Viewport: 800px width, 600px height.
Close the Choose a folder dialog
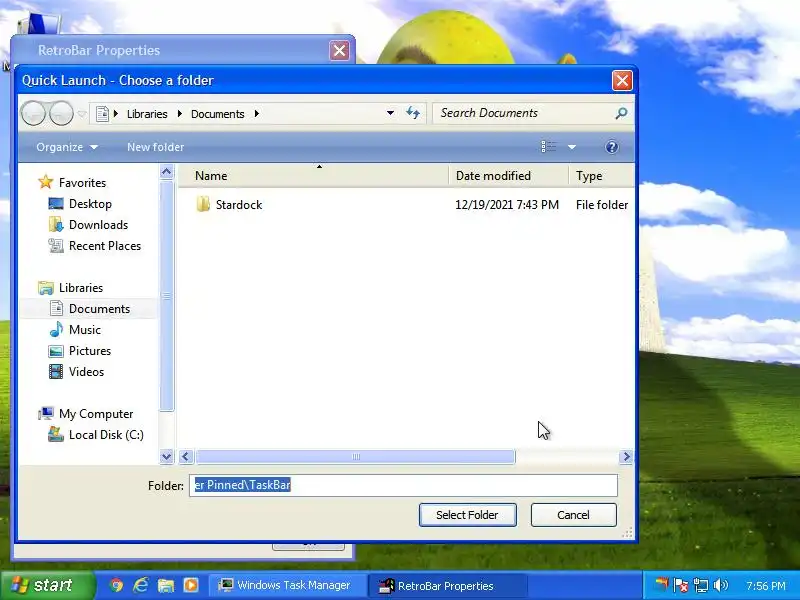click(x=622, y=80)
